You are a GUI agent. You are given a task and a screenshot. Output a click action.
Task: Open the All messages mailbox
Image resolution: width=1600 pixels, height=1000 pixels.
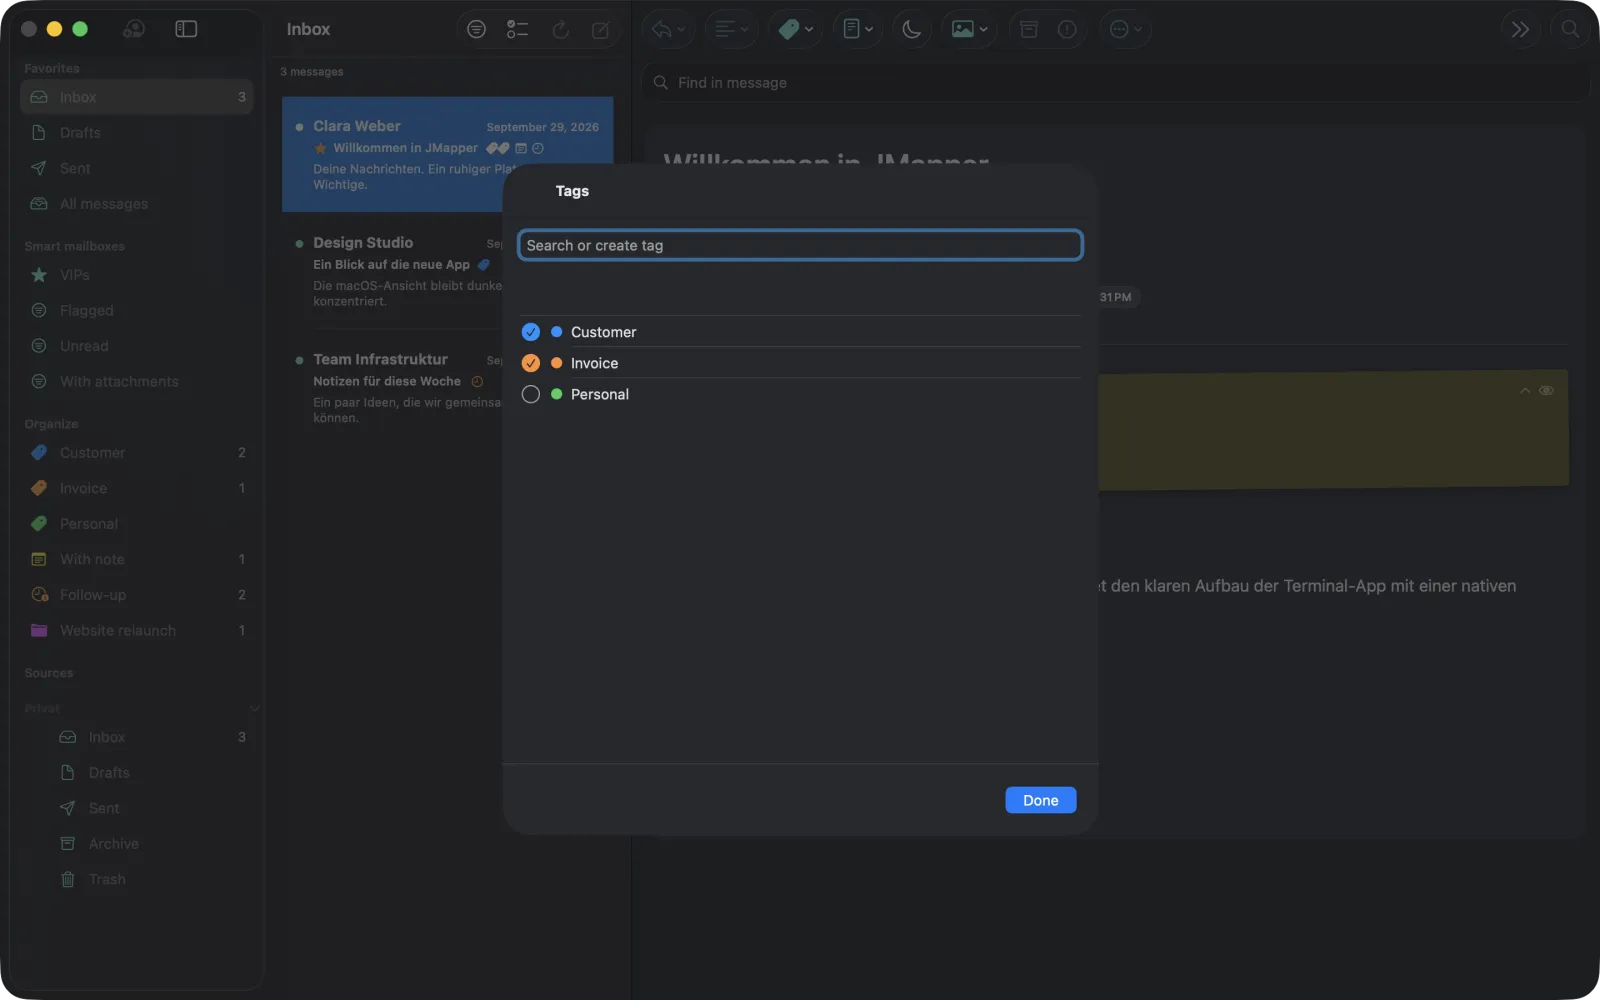[x=137, y=204]
